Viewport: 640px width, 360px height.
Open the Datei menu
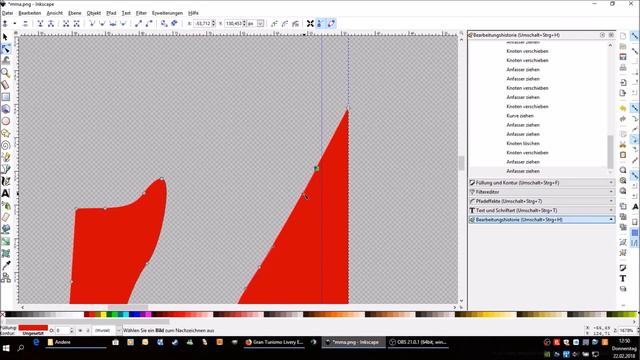(x=7, y=13)
